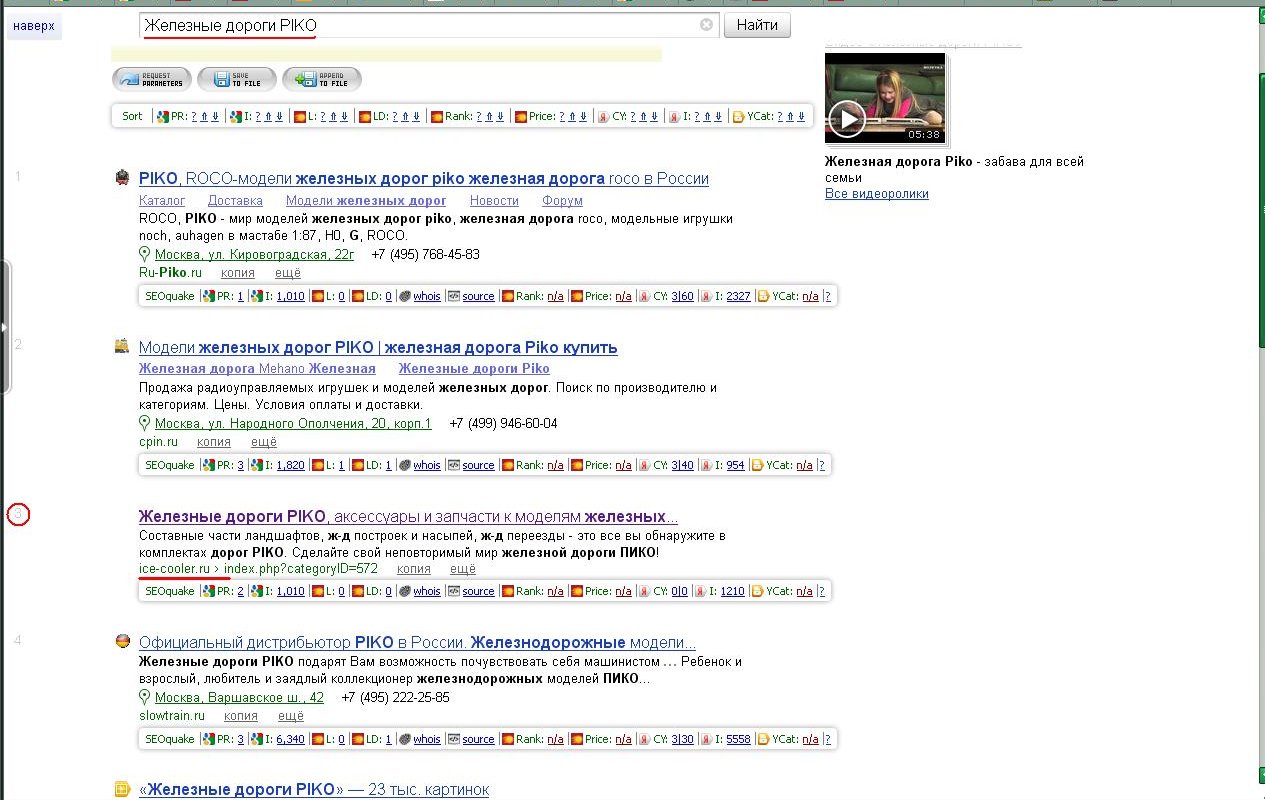Image resolution: width=1265 pixels, height=800 pixels.
Task: Click map pin for Варшавское ш. address
Action: (x=144, y=697)
